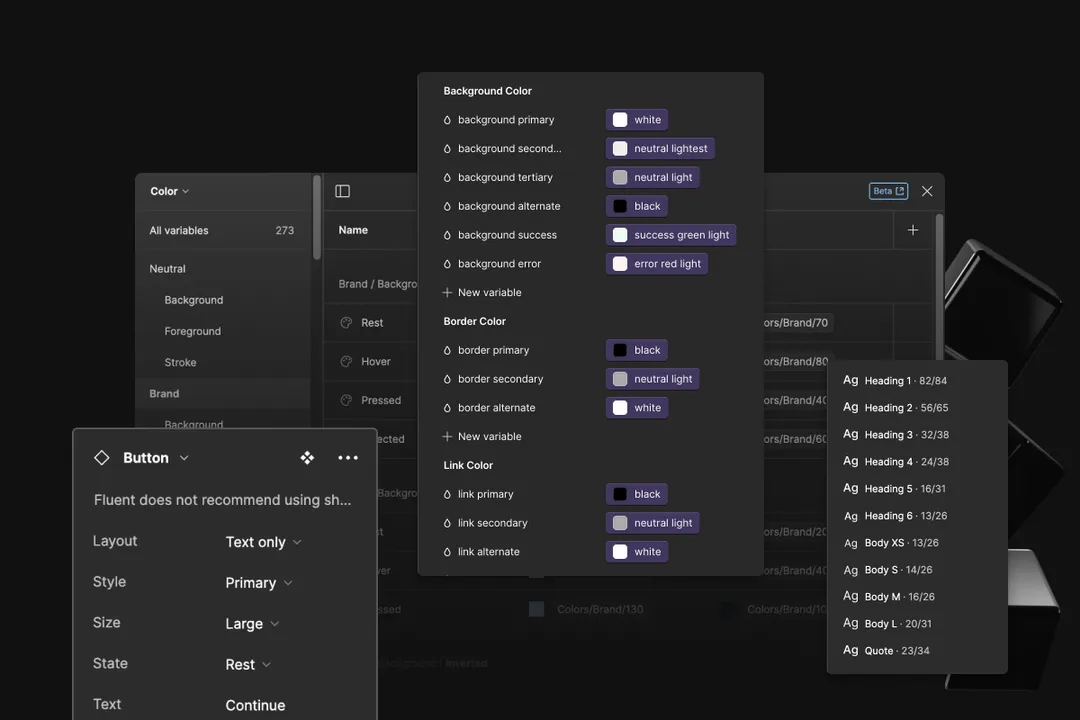Toggle the sidebar panel icon
The height and width of the screenshot is (720, 1080).
pos(342,191)
